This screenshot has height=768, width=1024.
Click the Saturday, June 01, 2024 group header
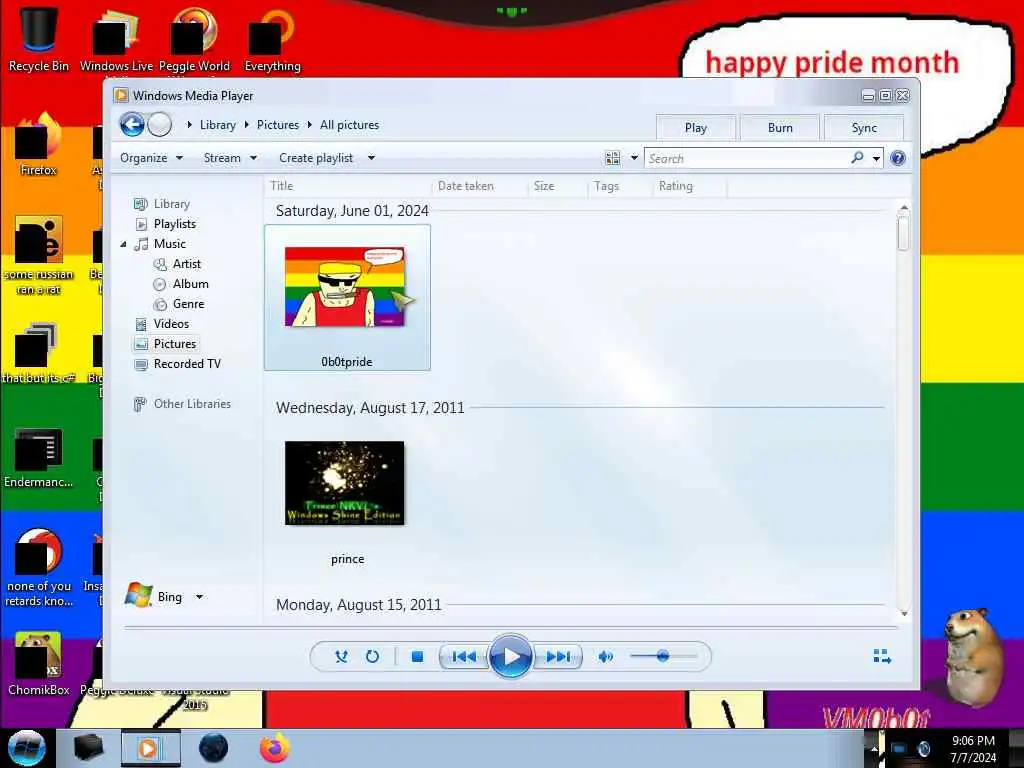(352, 211)
